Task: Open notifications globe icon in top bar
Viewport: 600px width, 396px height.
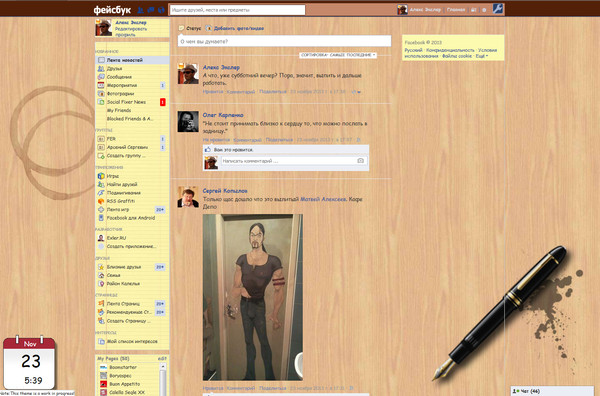Action: (x=161, y=10)
